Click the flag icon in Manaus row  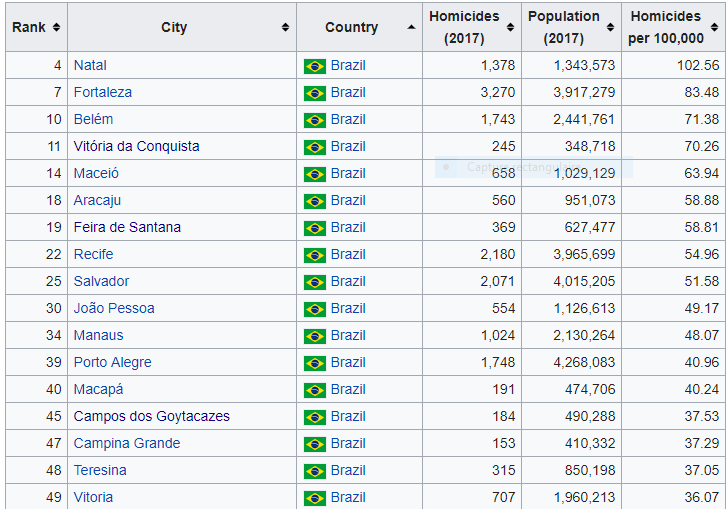[315, 336]
